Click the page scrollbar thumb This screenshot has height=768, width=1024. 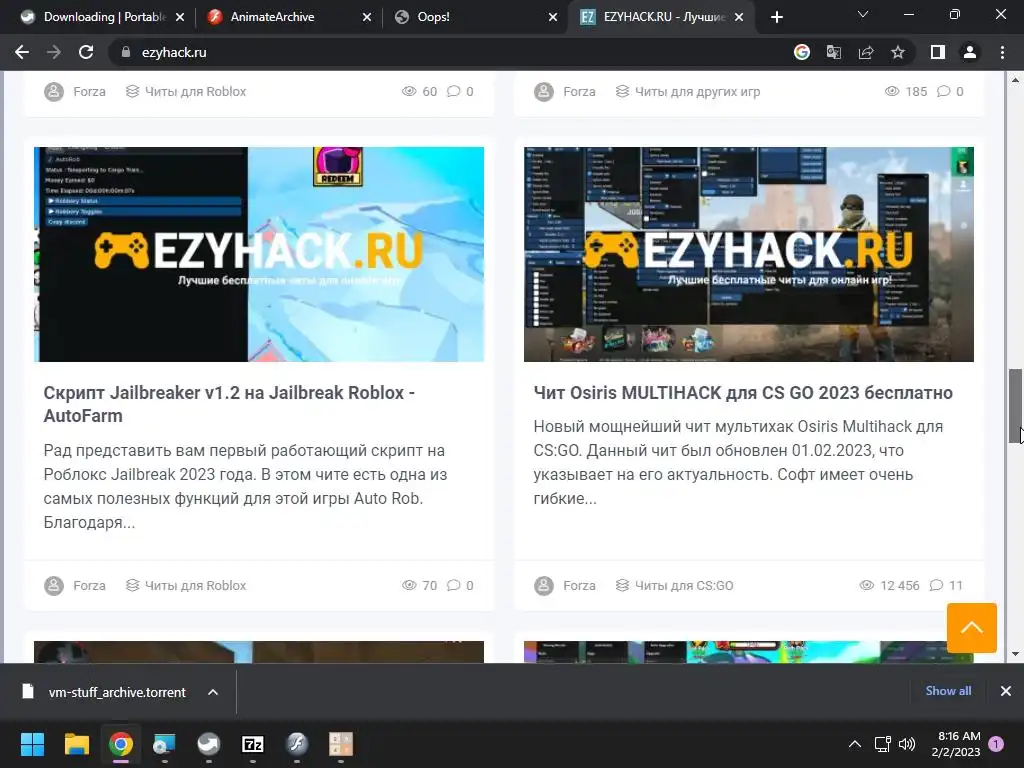coord(1016,406)
